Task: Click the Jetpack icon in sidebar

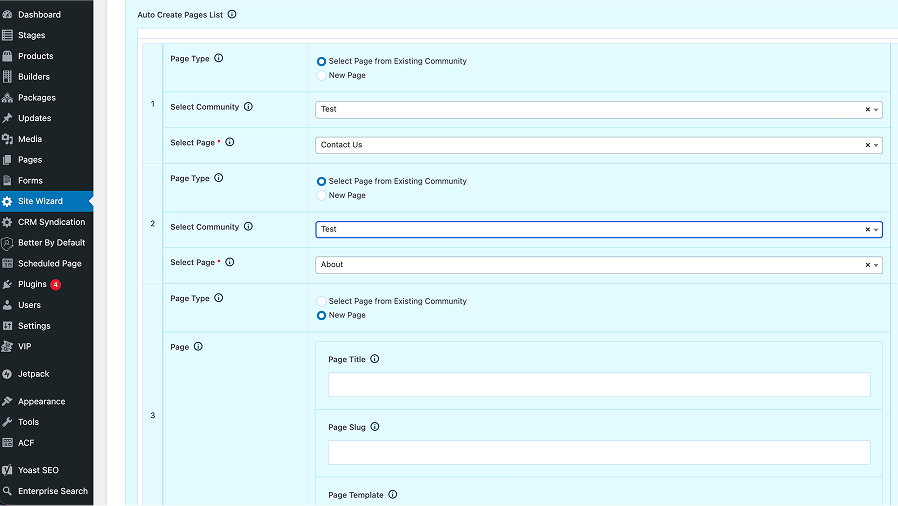Action: (x=7, y=374)
